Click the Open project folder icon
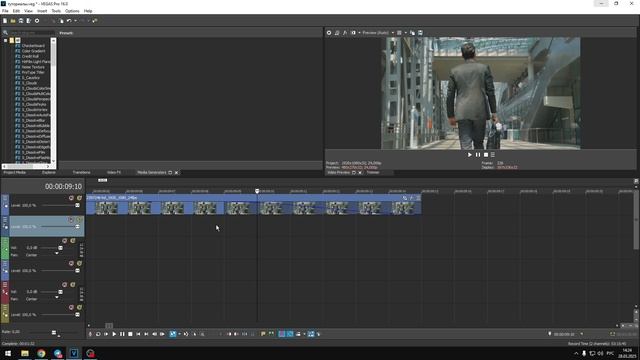 click(x=13, y=21)
